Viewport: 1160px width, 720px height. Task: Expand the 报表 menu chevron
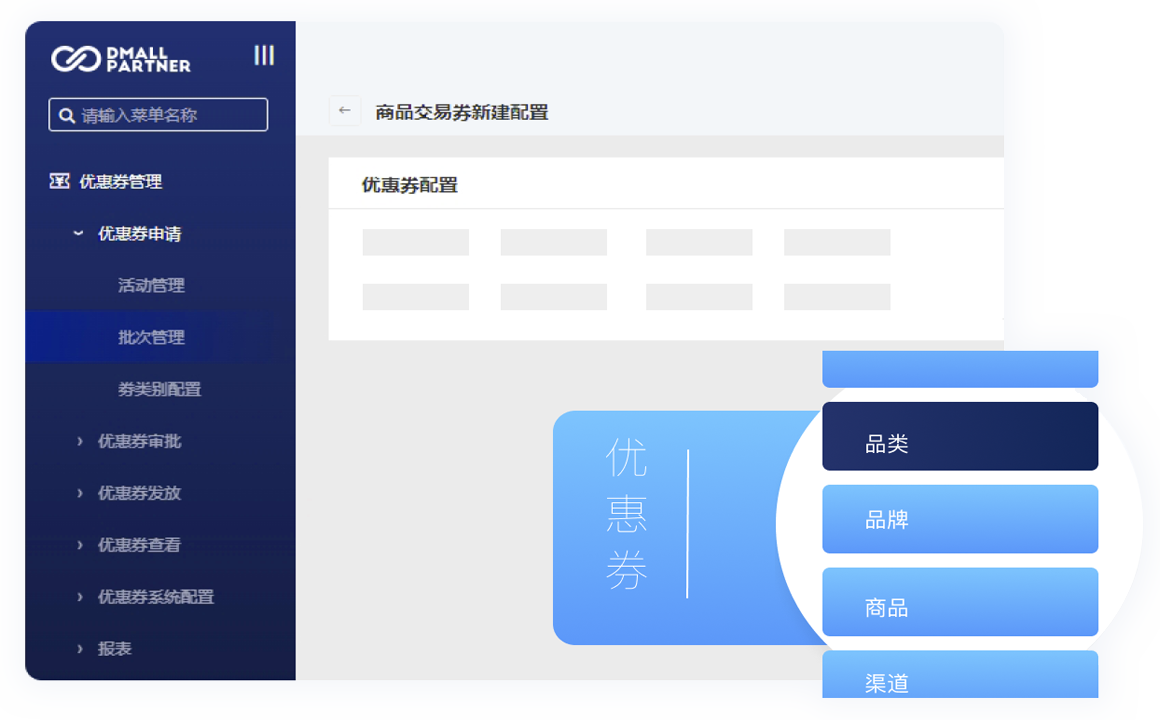[80, 649]
